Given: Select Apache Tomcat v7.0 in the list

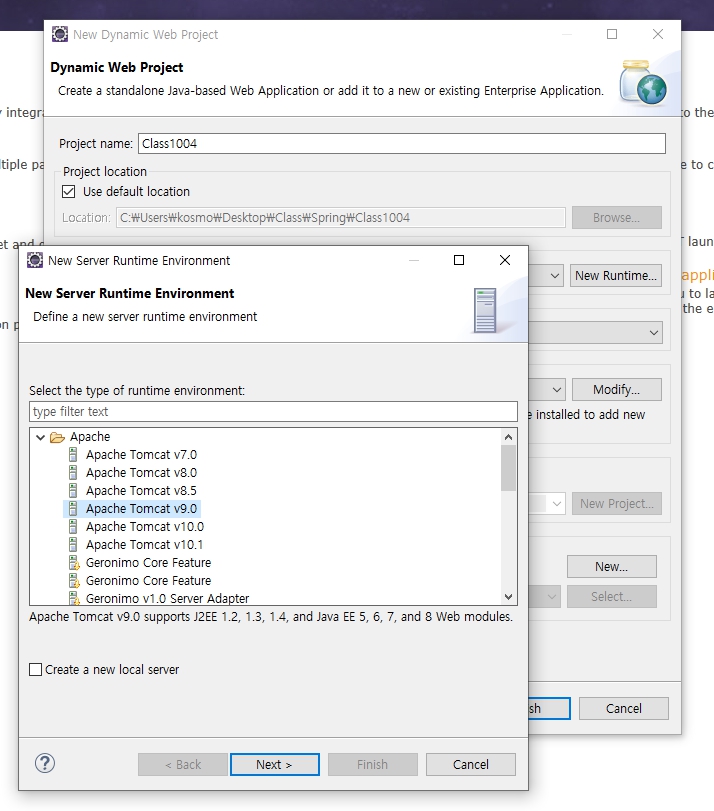Looking at the screenshot, I should click(x=141, y=455).
